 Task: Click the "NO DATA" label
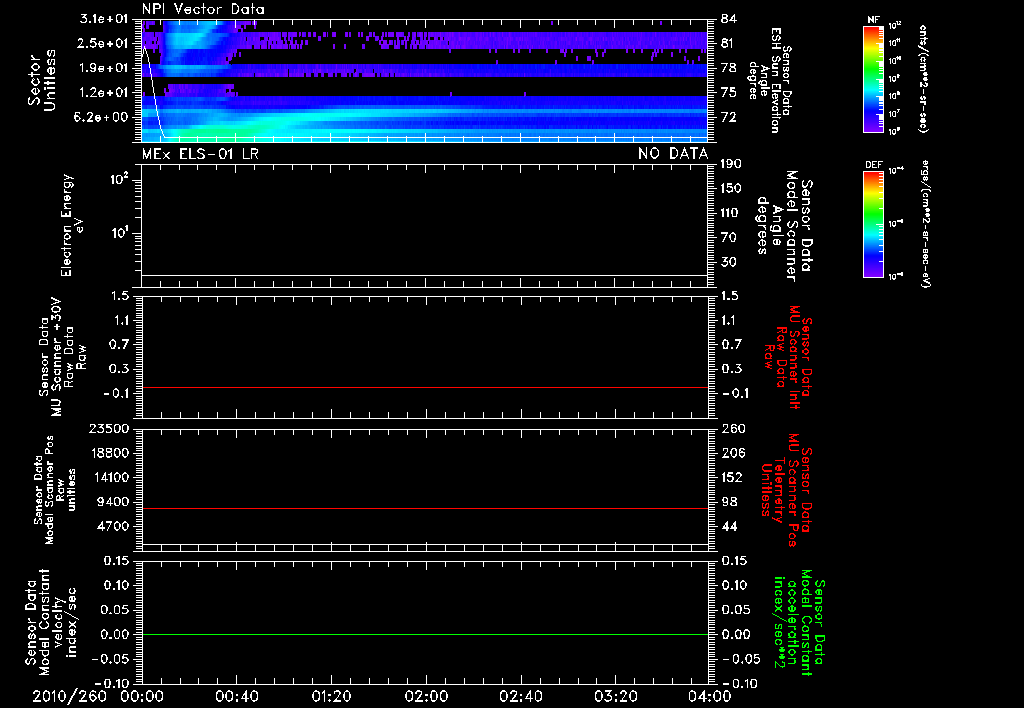[x=673, y=153]
